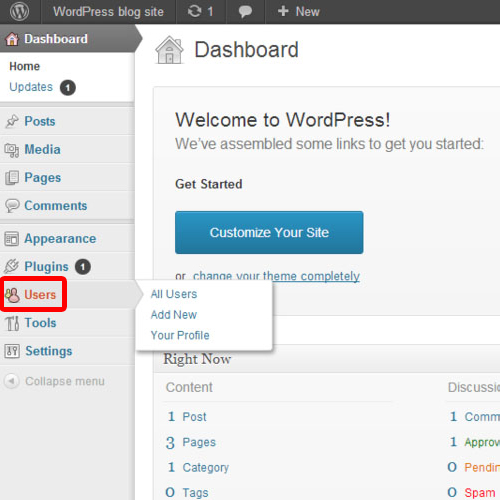Click the Posts pushpin icon
Screen dimensions: 500x500
pos(12,121)
